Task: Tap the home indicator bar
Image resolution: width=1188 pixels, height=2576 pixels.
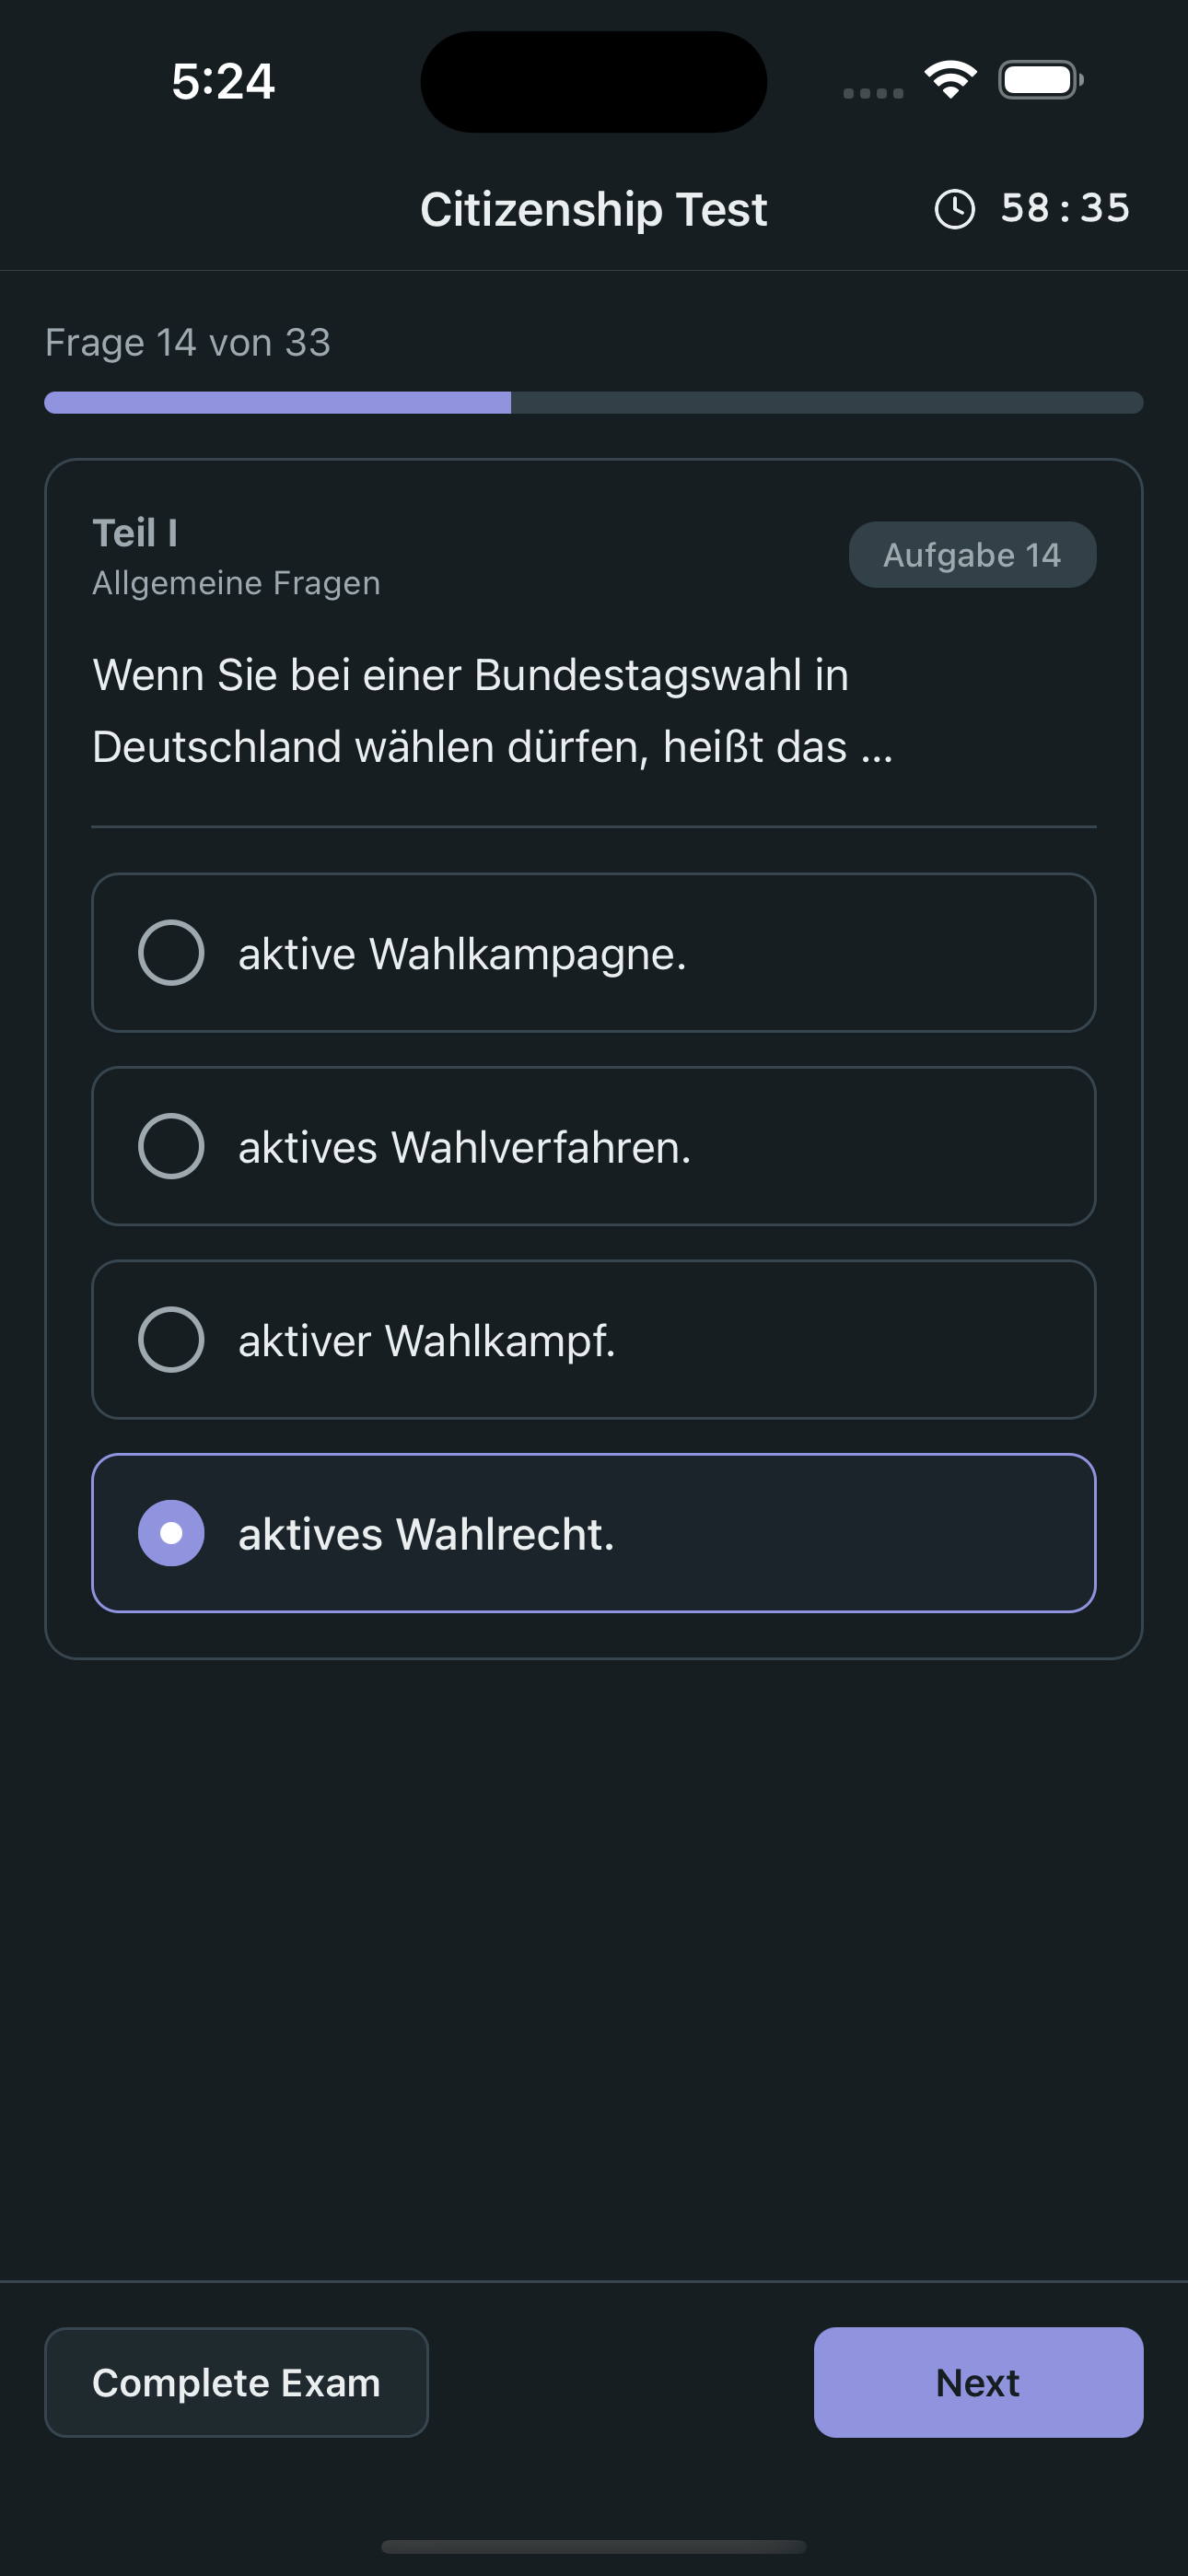Action: point(593,2546)
